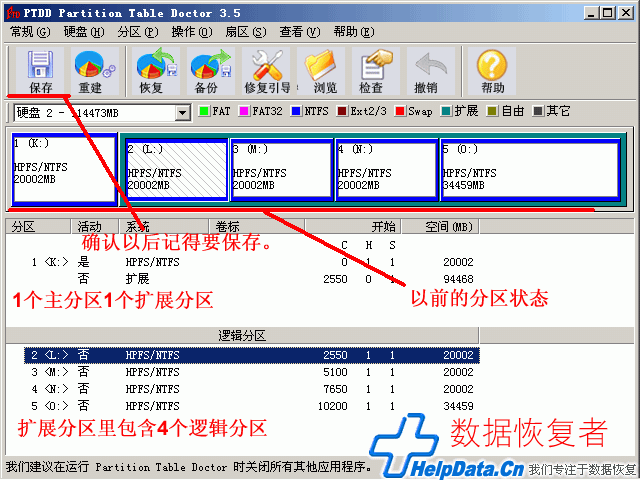Maximize the PTDD window

tap(607, 13)
